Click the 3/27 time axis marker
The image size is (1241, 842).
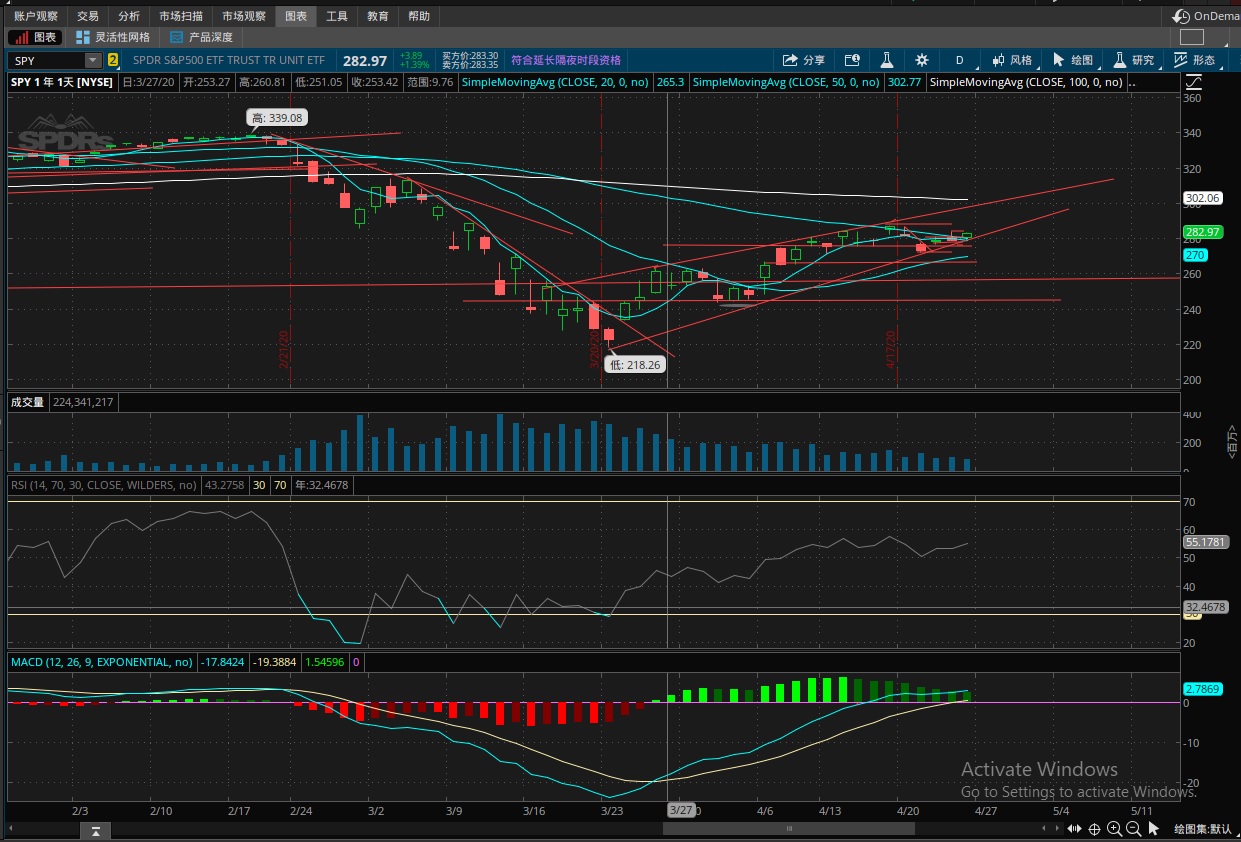click(x=681, y=810)
